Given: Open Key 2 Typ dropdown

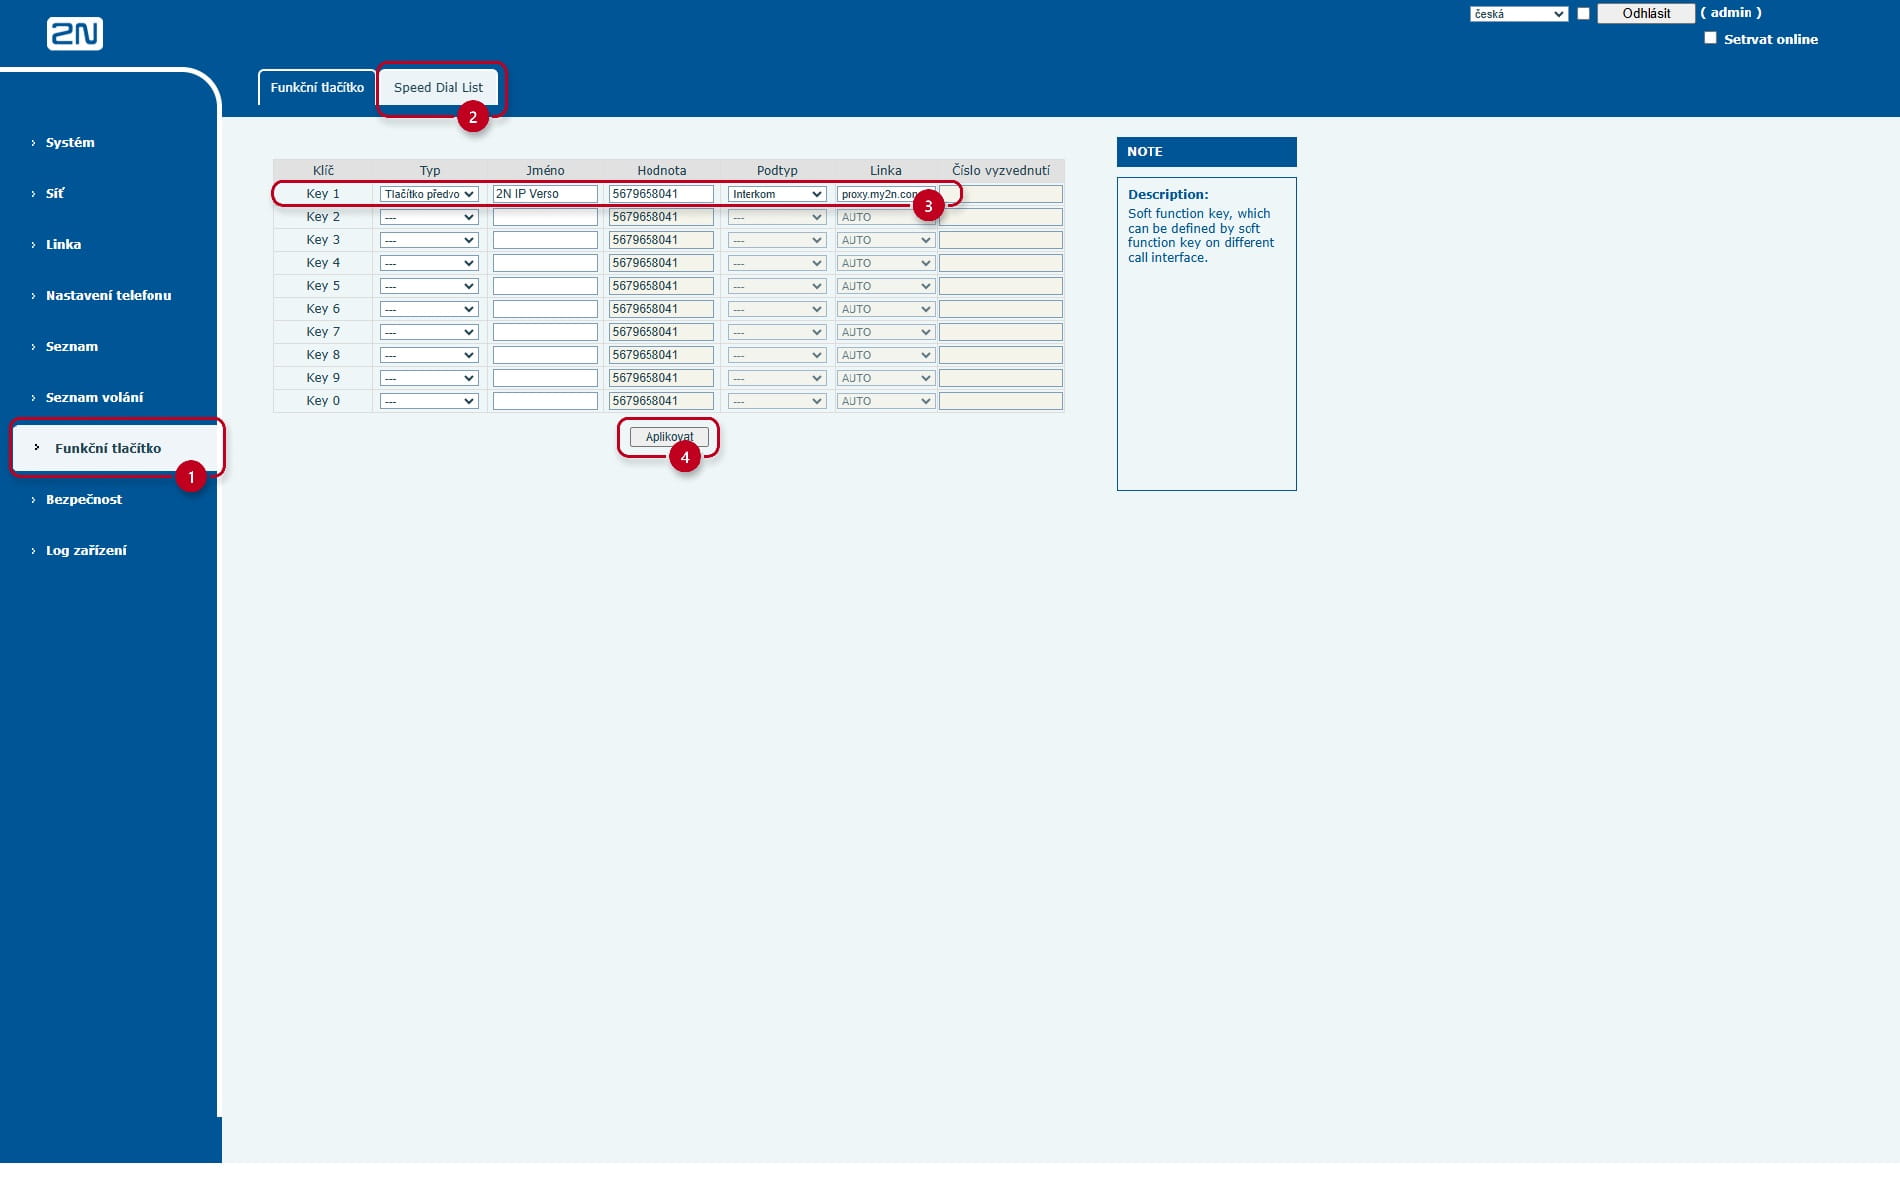Looking at the screenshot, I should tap(429, 217).
